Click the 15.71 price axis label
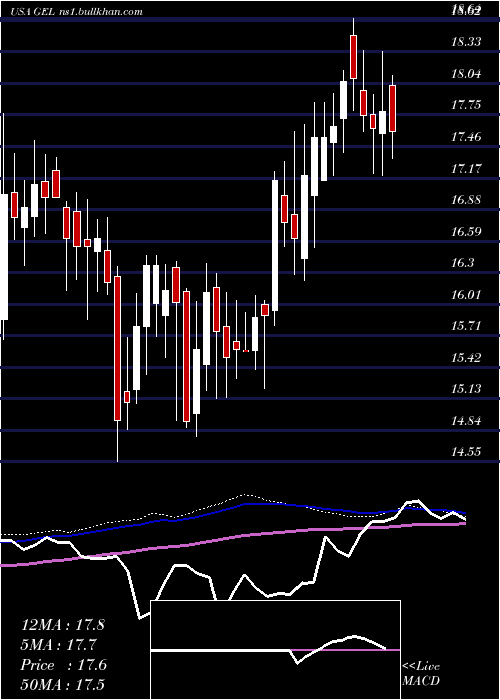The image size is (500, 700). [466, 325]
